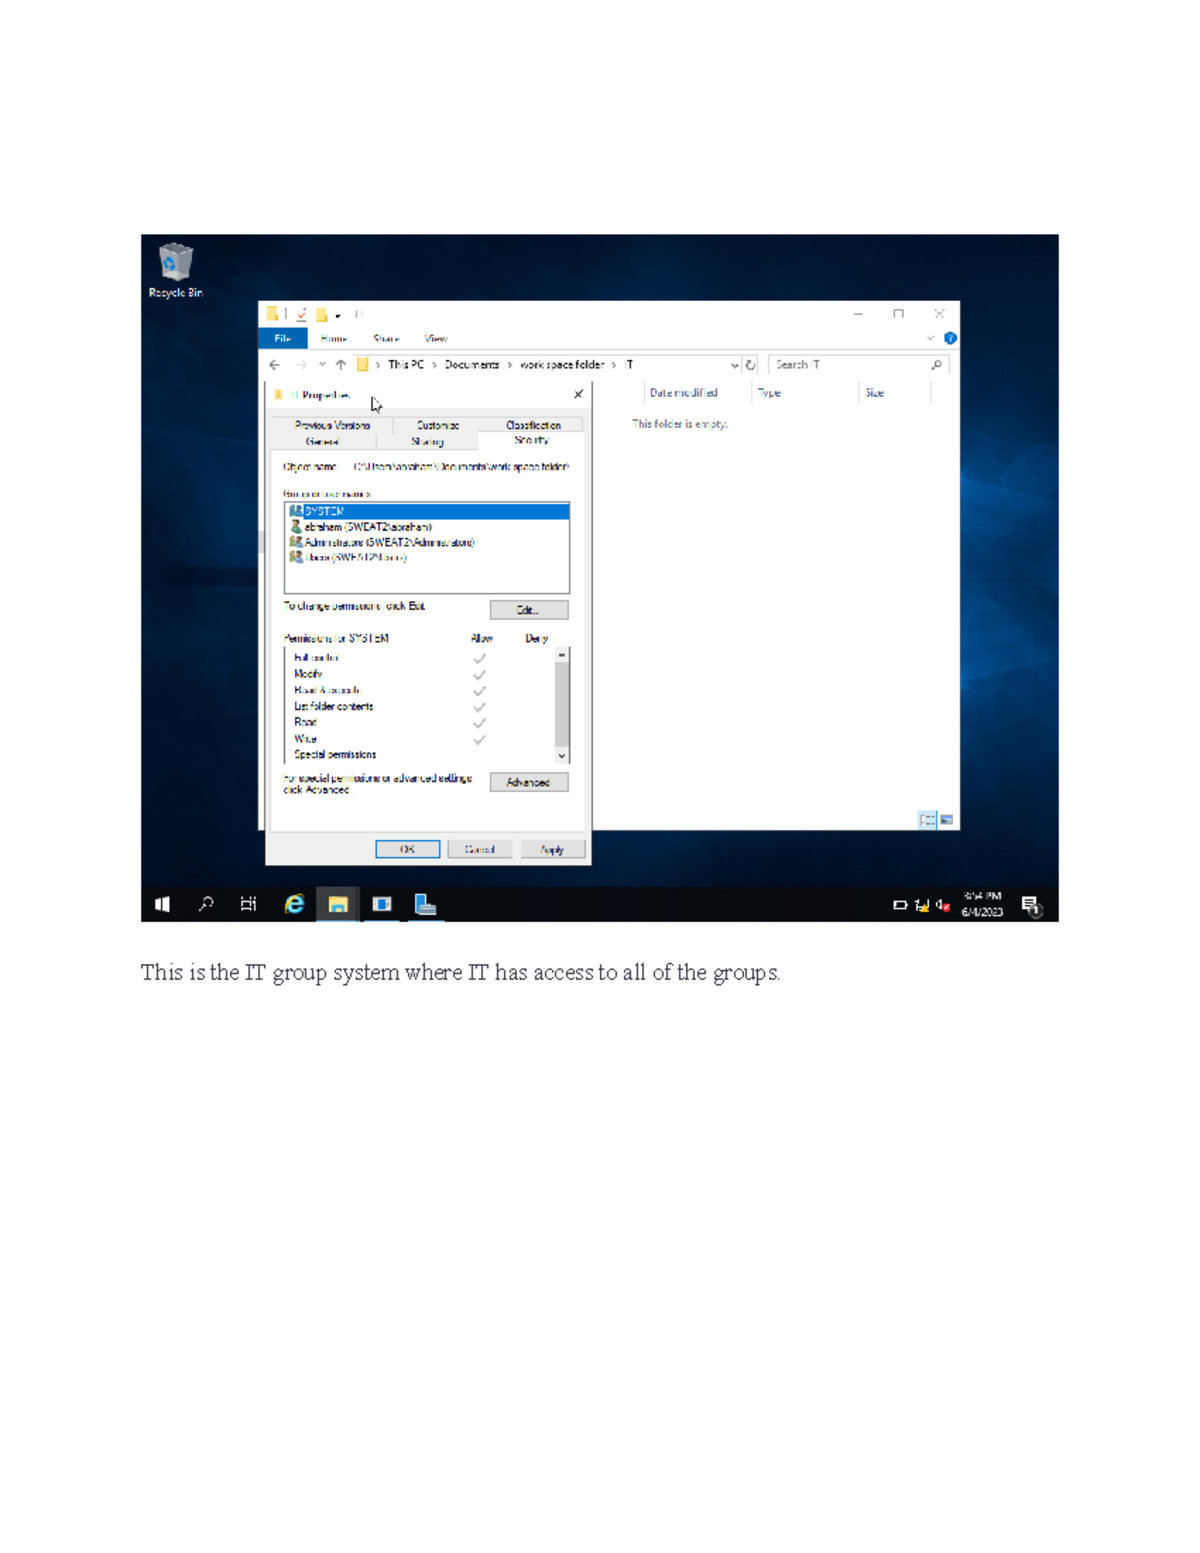Click Cancel in IT Properties
This screenshot has height=1553, width=1200.
pos(480,849)
